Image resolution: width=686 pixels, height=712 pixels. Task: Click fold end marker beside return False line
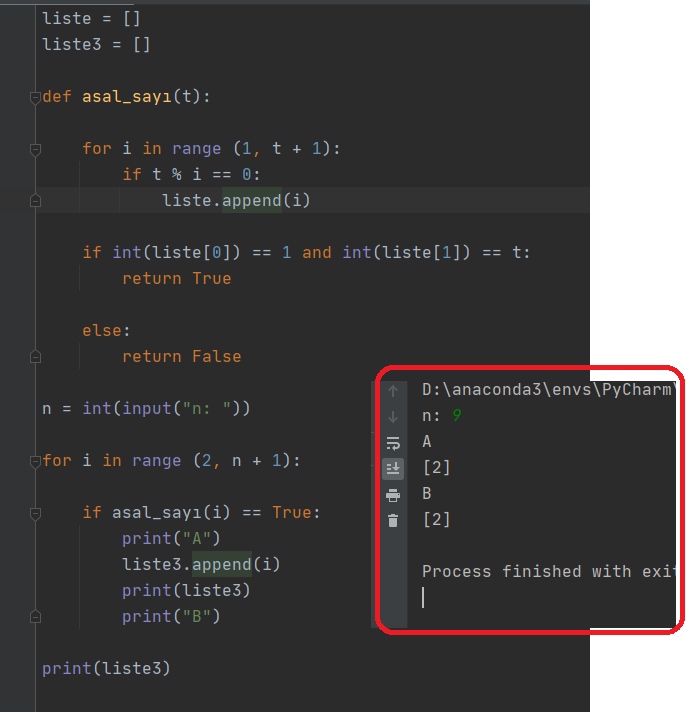35,357
